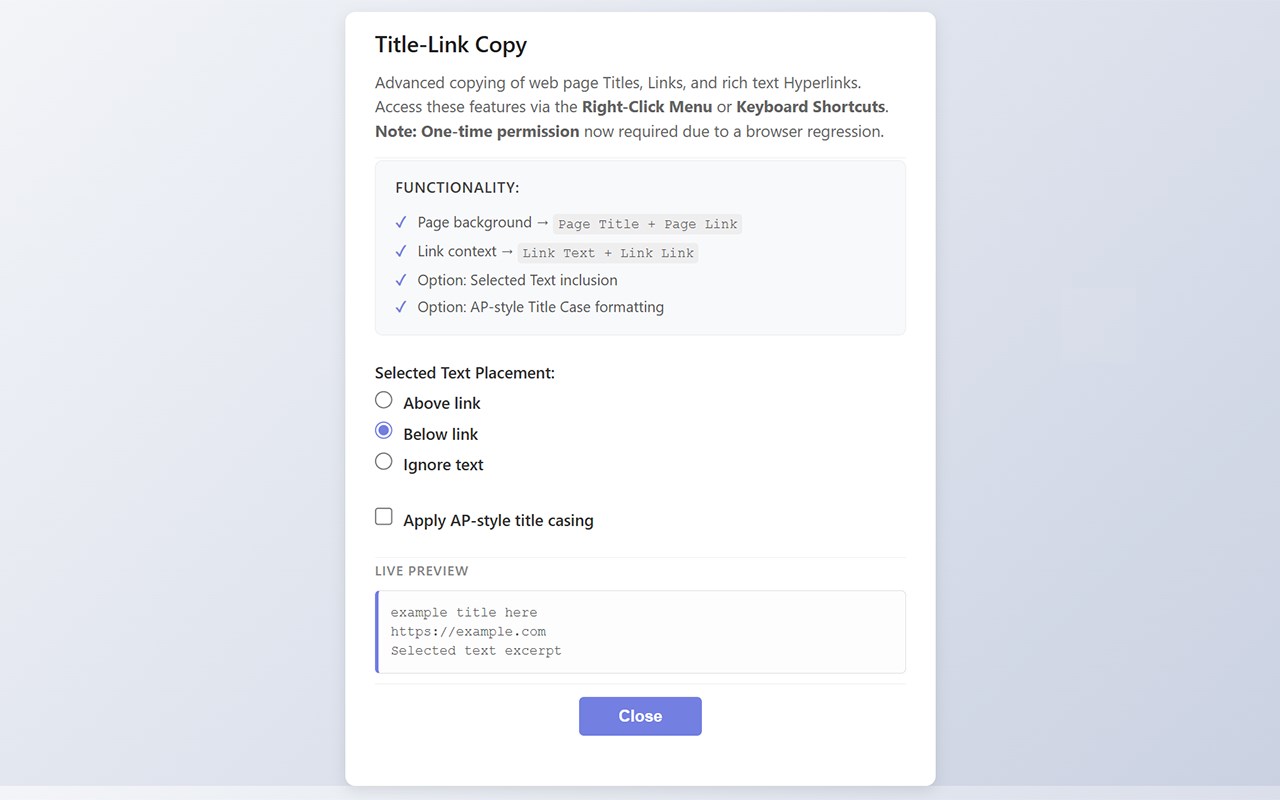Click the One-time permission note text

coord(477,131)
